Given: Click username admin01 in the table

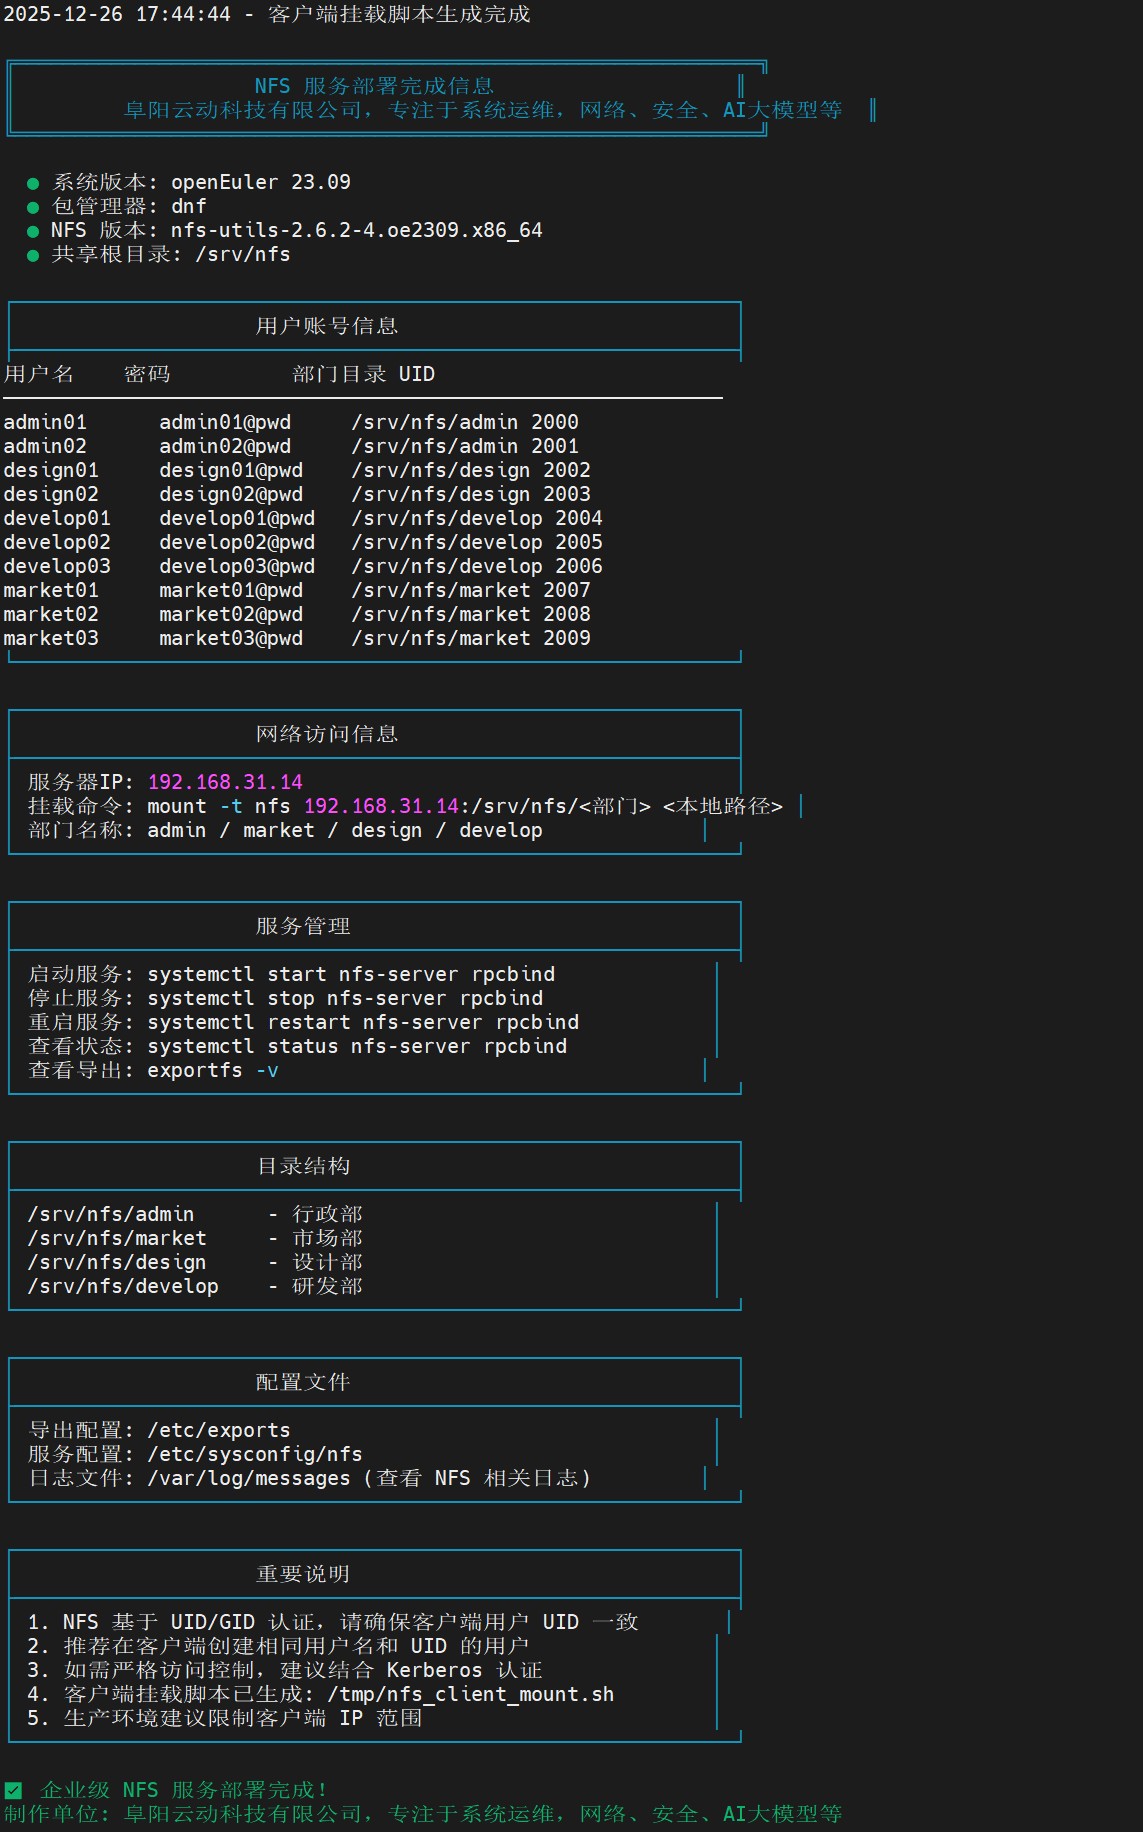Looking at the screenshot, I should 45,422.
